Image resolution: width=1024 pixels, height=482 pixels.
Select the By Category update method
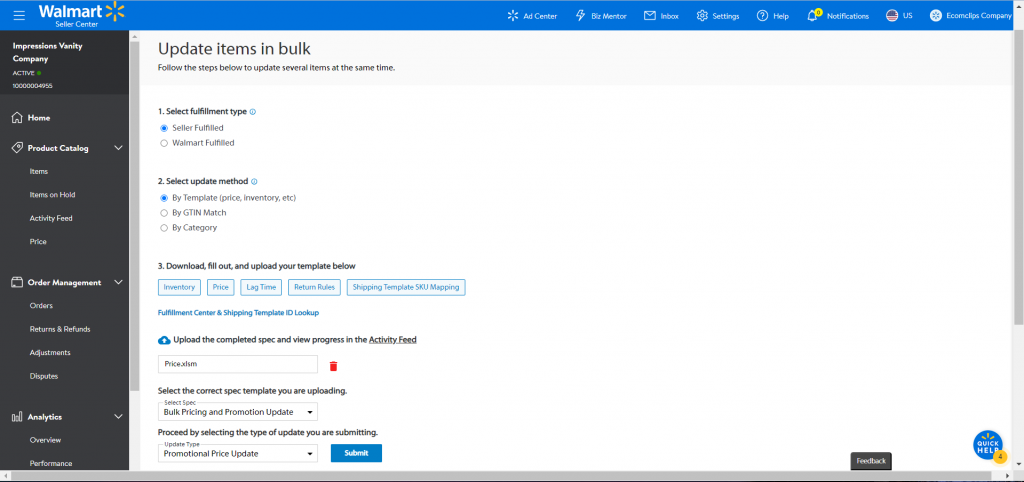tap(165, 228)
